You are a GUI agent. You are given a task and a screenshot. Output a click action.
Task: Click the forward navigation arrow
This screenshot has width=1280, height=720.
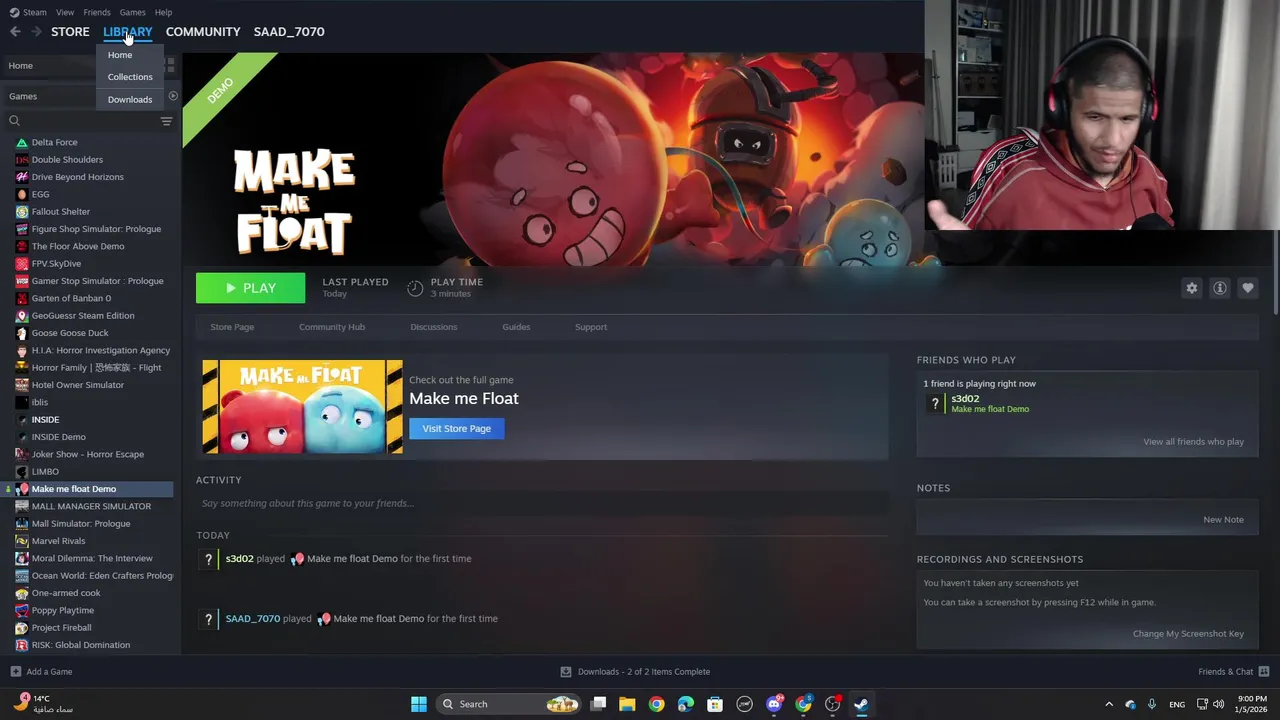(x=36, y=32)
